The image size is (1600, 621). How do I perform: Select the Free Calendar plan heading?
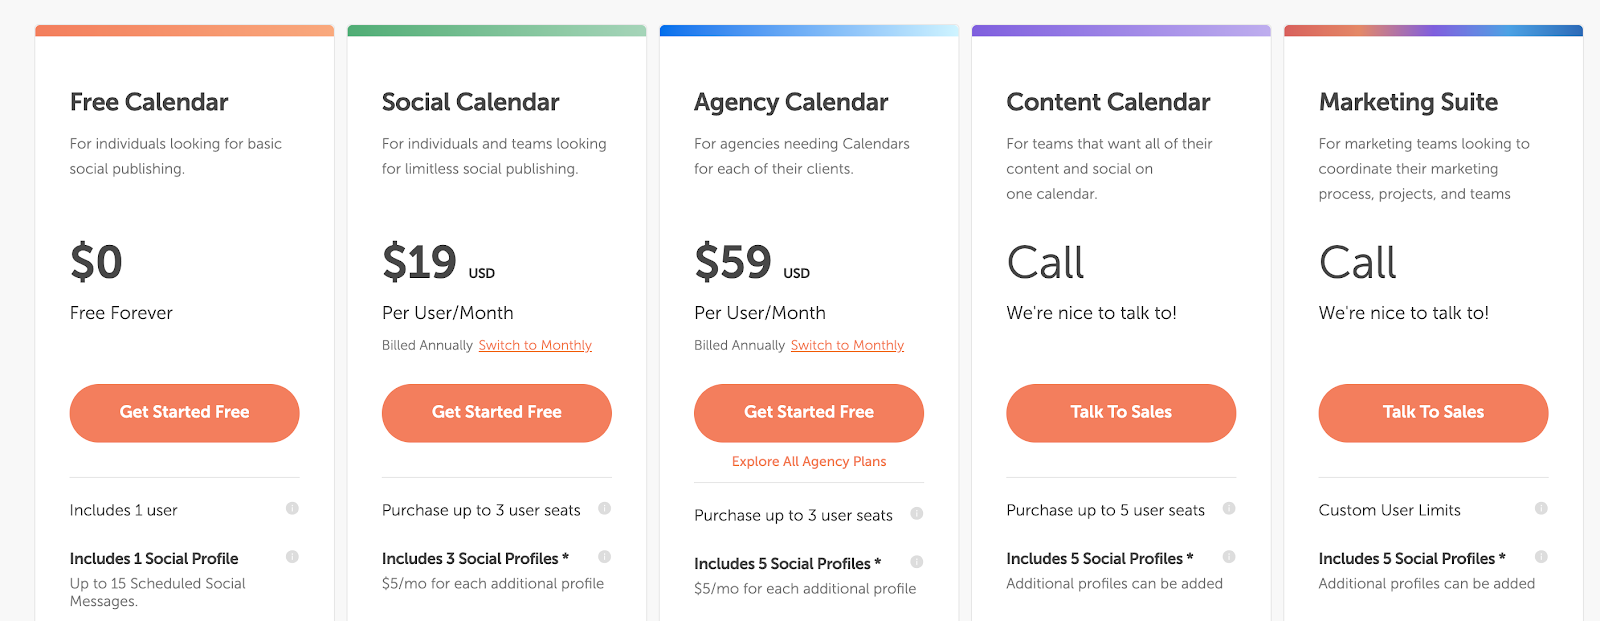(149, 101)
